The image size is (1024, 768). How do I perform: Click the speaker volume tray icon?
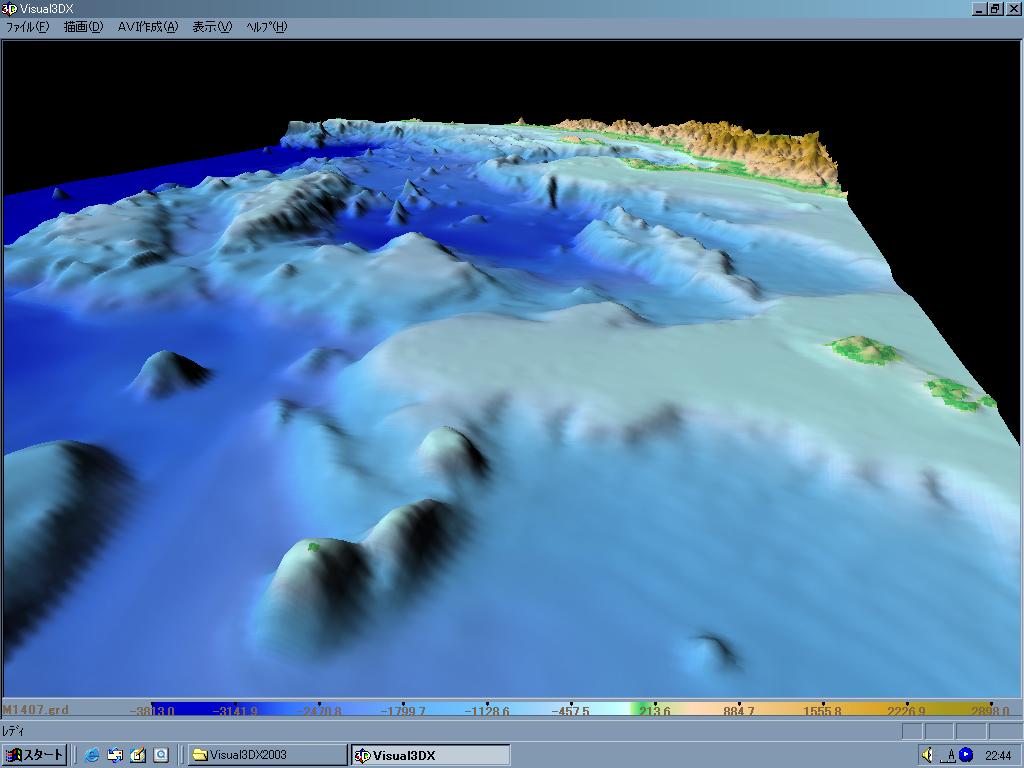click(928, 755)
